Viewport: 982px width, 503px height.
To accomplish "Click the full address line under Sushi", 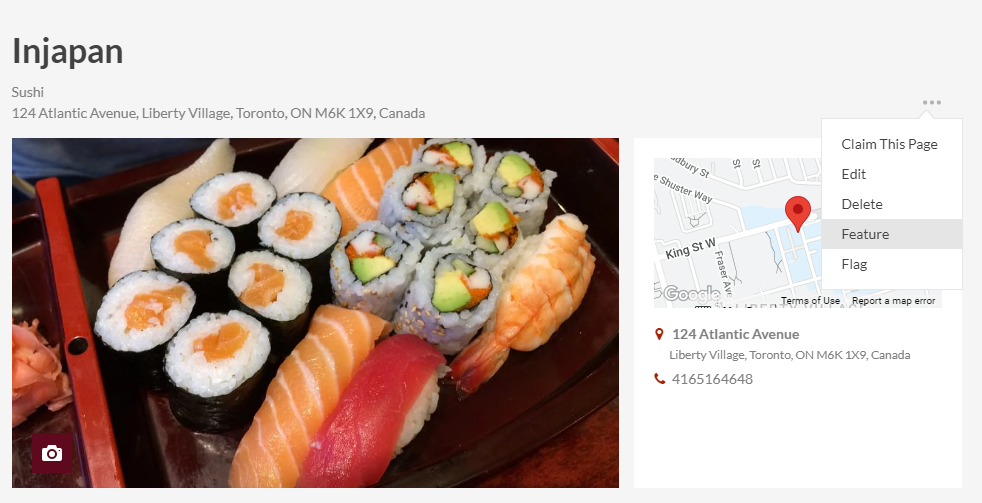I will [x=219, y=113].
